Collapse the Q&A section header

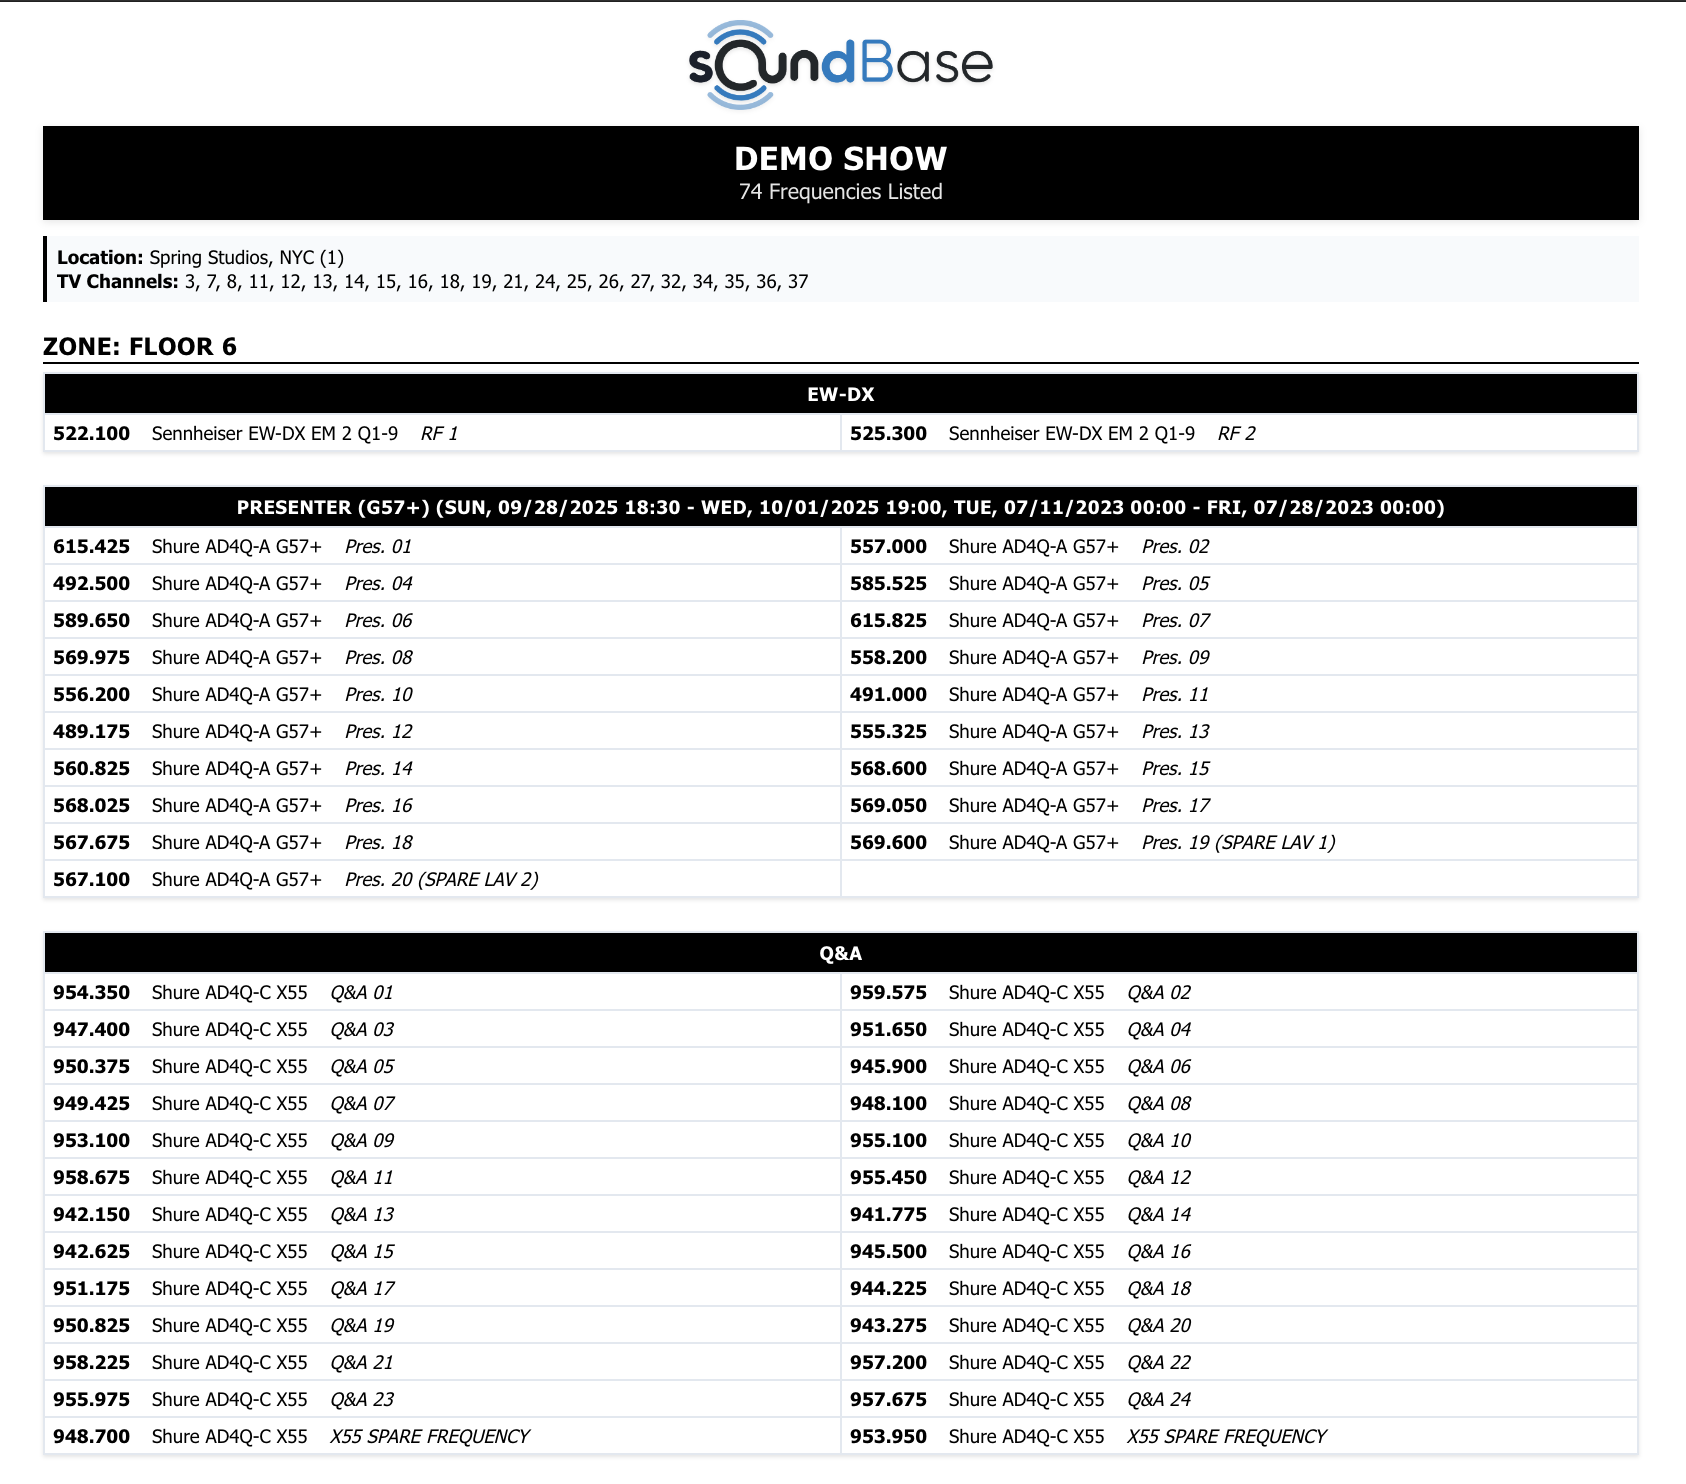[x=840, y=953]
